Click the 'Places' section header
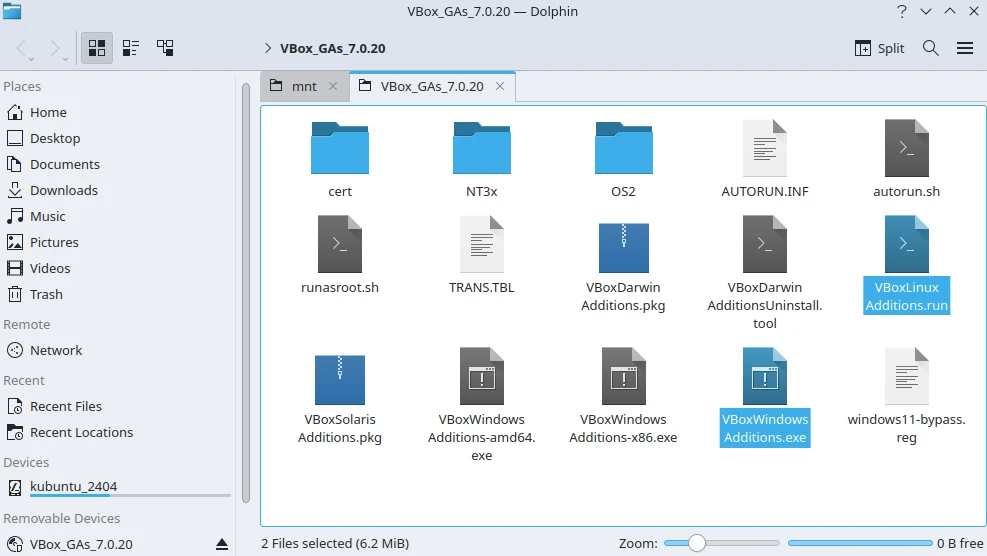This screenshot has height=556, width=987. coord(22,86)
